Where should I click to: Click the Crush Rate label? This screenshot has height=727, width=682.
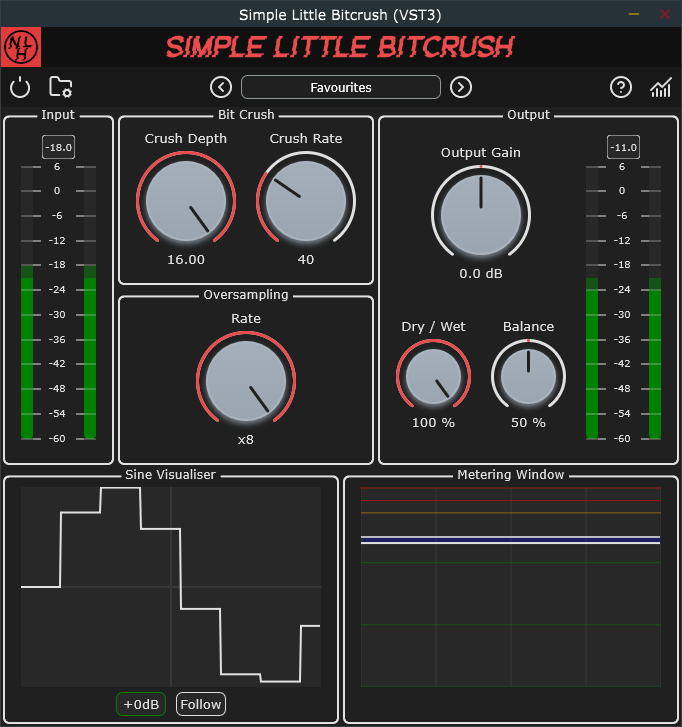[x=306, y=139]
